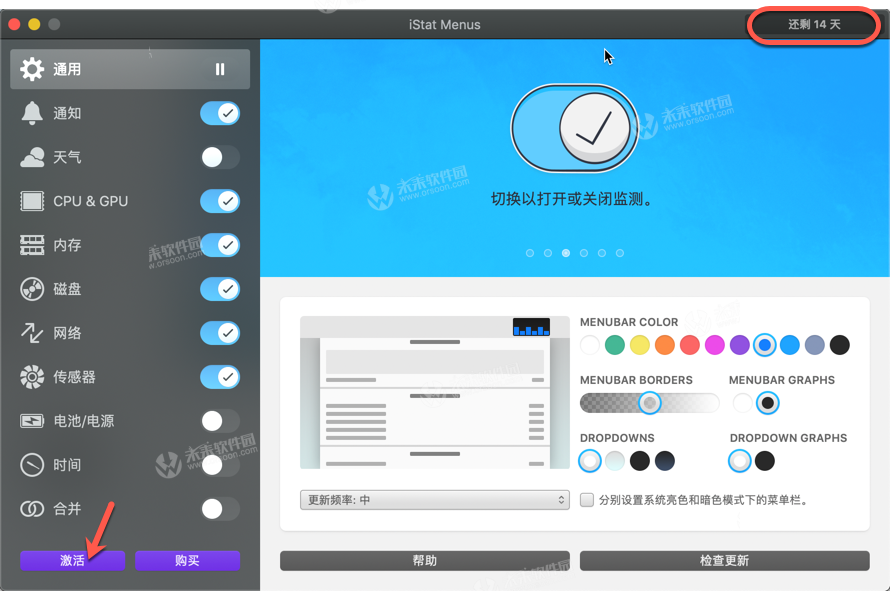
Task: Click the menubar layout preview thumbnail
Action: tap(435, 392)
